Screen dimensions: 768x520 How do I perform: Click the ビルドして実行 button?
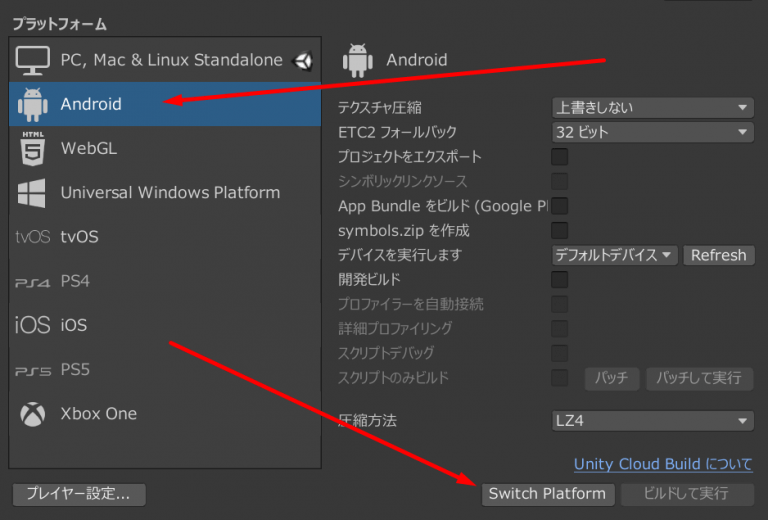[687, 494]
